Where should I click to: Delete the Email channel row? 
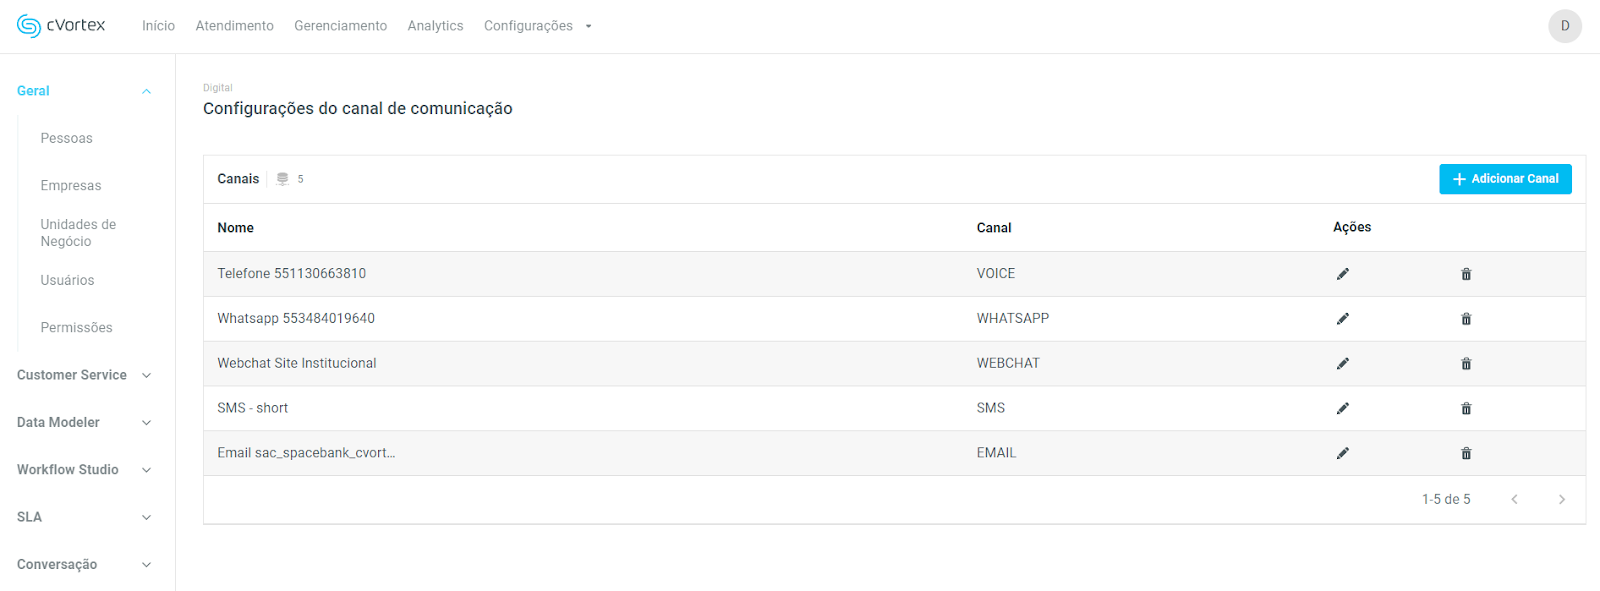coord(1466,453)
